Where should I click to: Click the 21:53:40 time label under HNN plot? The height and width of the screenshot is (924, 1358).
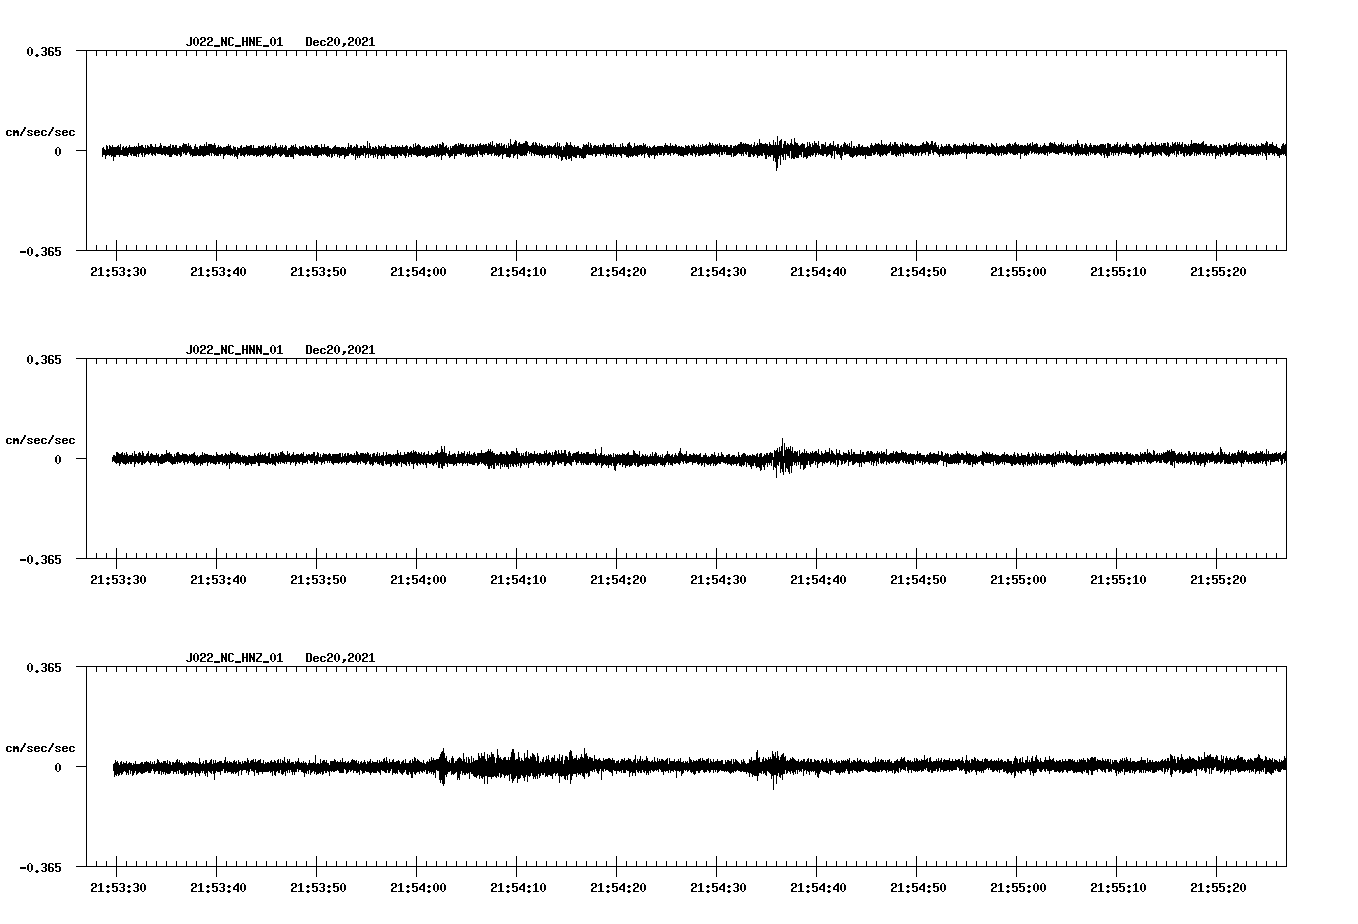pos(218,579)
